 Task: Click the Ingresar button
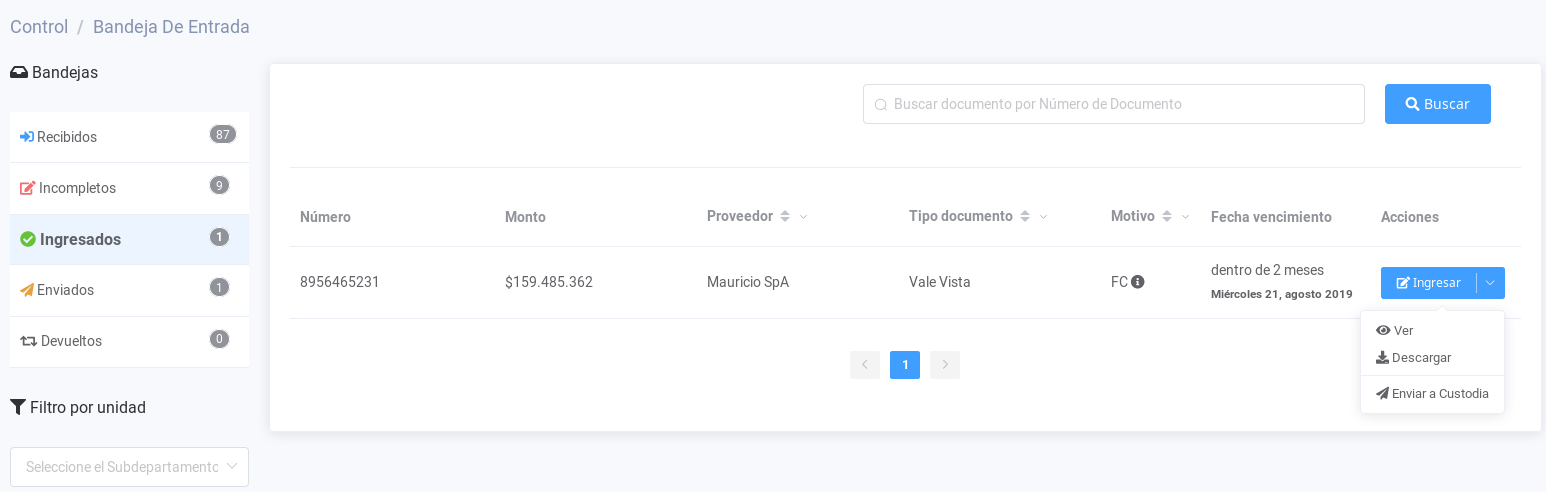(1428, 283)
